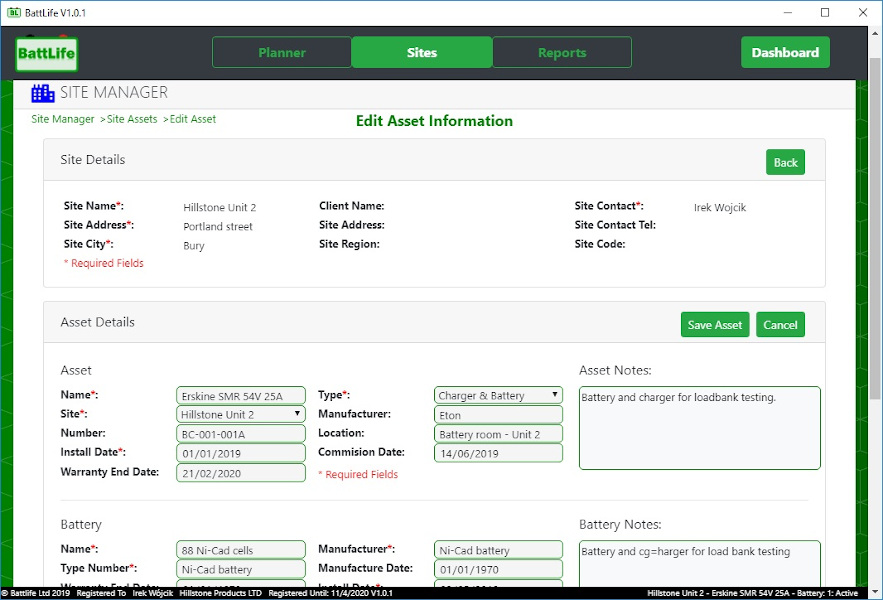Edit the Asset Notes text area
Viewport: 883px width, 600px height.
[x=699, y=427]
